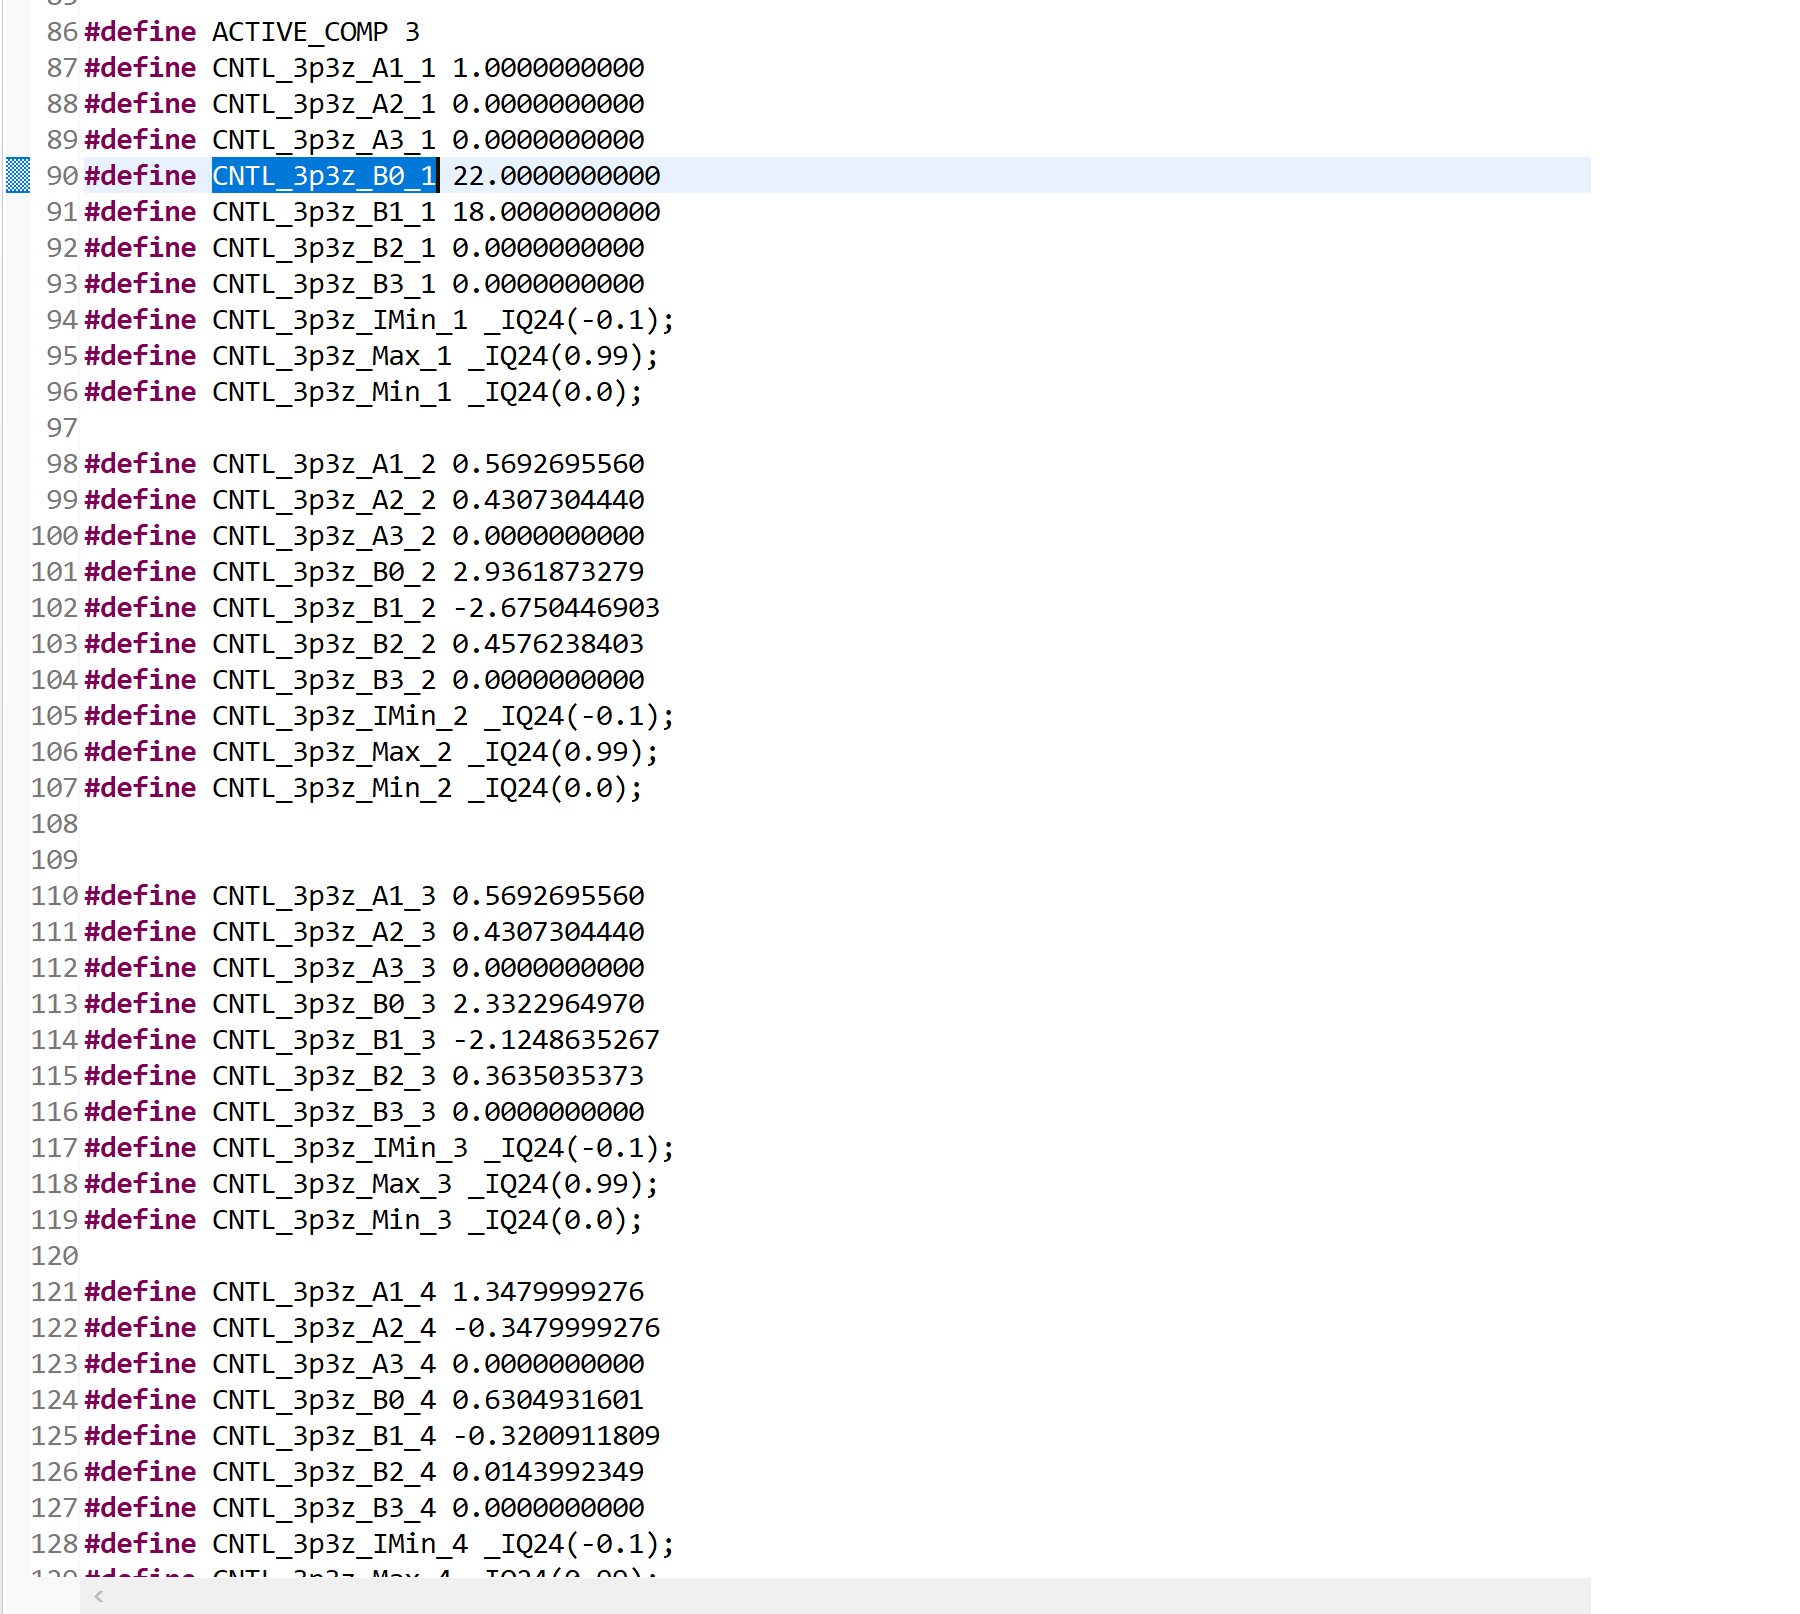Viewport: 1800px width, 1614px height.
Task: Click the value 2.3322964970
Action: coord(548,1004)
